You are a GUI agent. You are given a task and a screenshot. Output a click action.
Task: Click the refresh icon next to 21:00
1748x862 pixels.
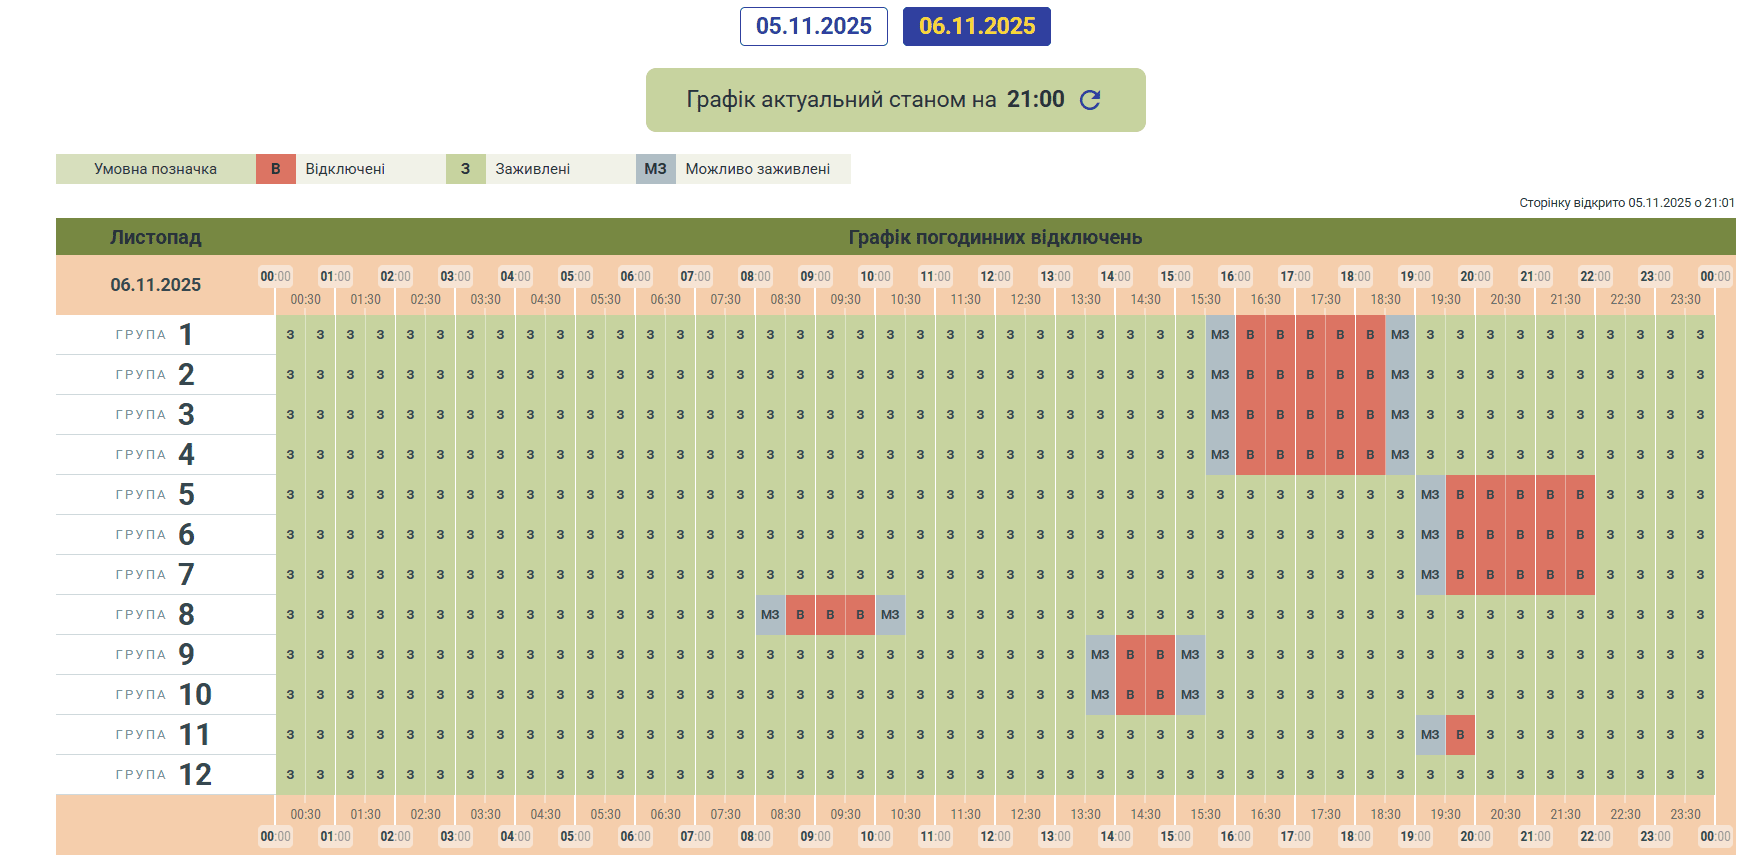tap(1090, 100)
